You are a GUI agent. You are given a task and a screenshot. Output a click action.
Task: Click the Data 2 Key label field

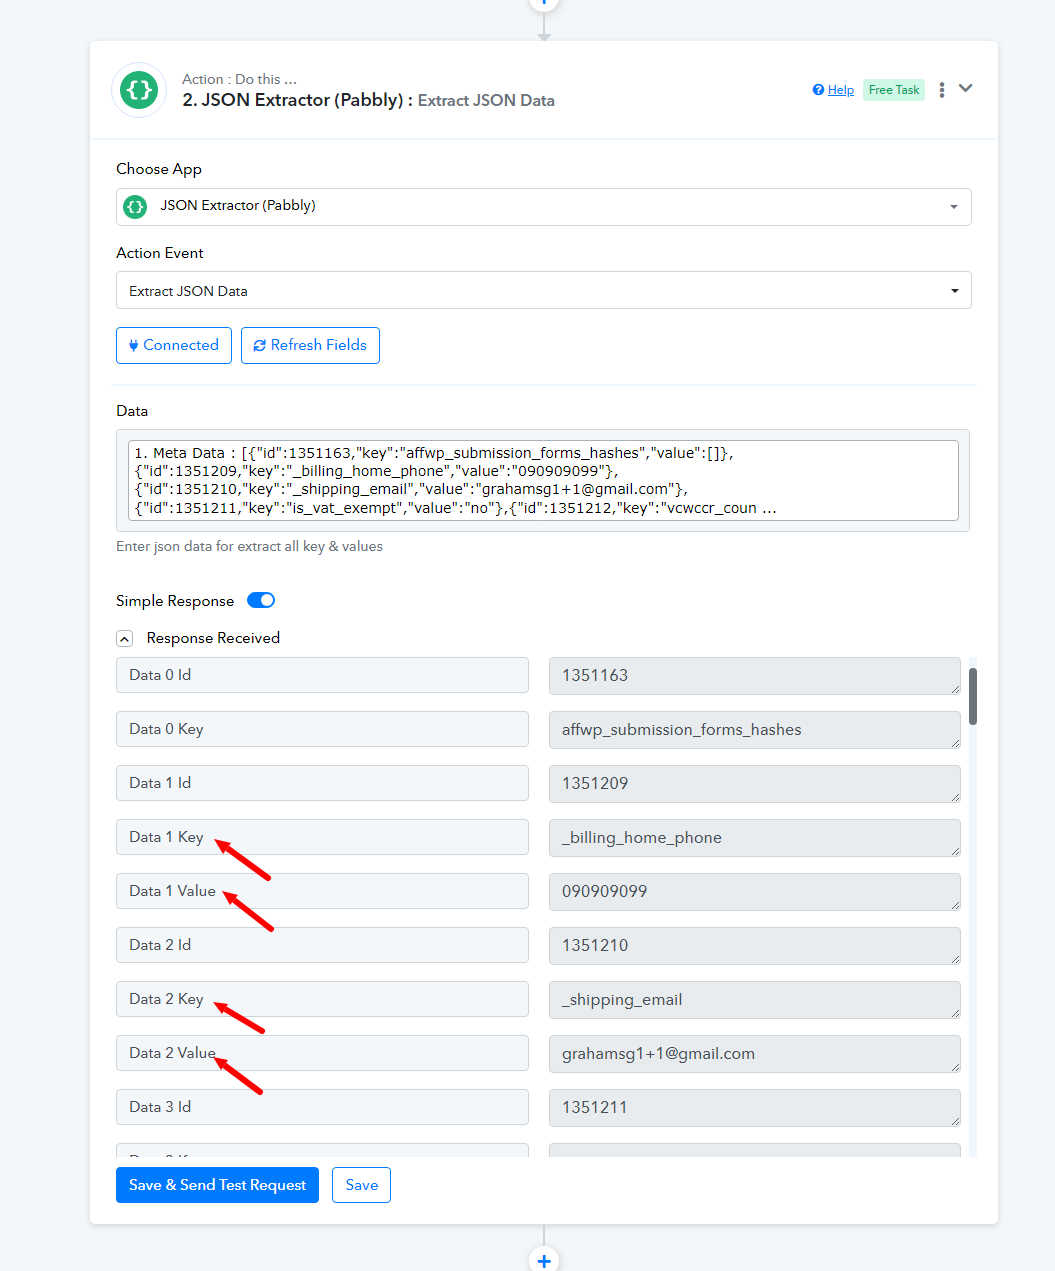pos(322,999)
